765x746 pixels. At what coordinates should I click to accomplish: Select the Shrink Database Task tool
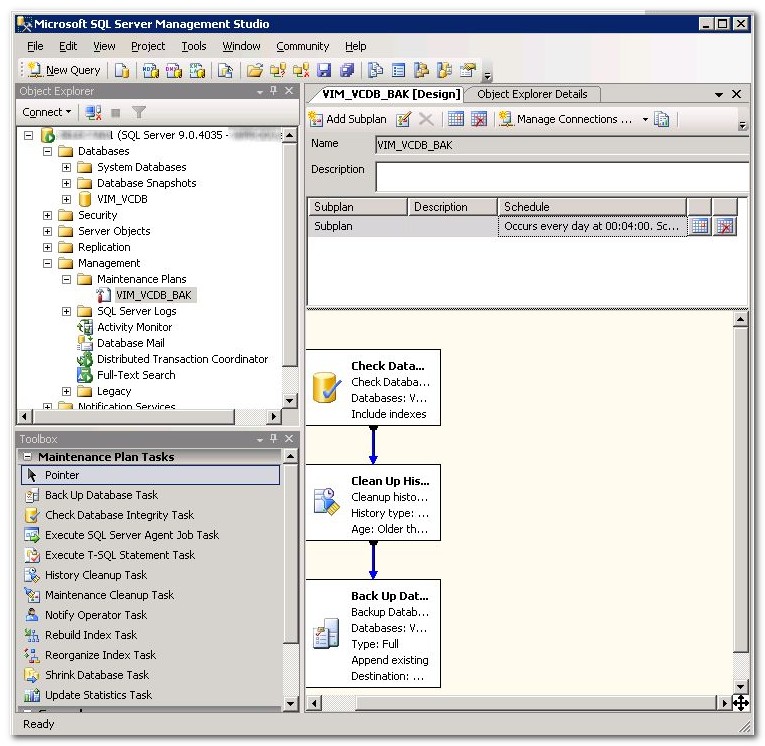tap(96, 675)
